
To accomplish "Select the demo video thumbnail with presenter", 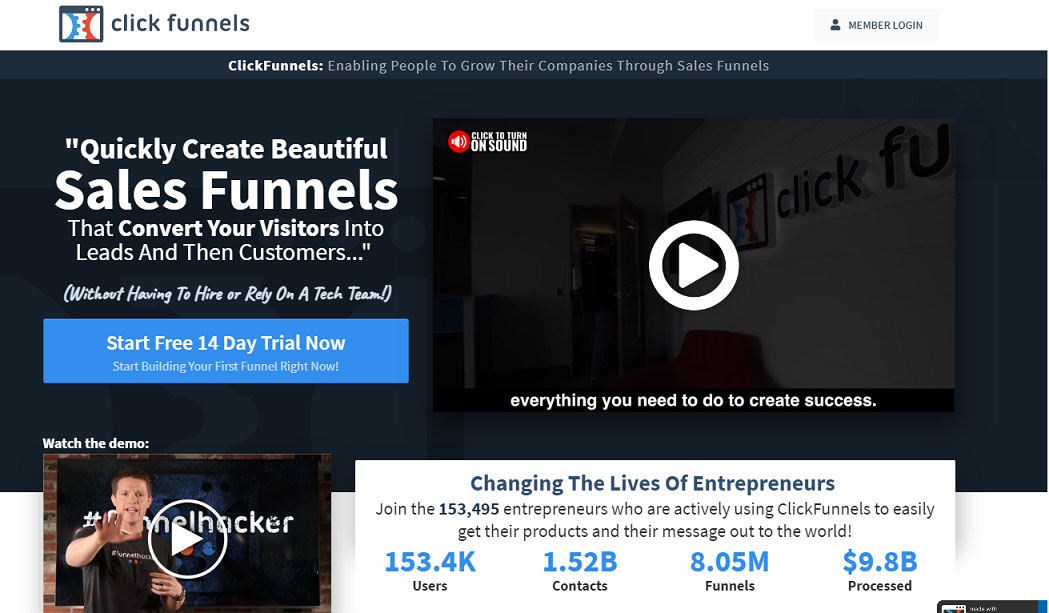I will (x=187, y=533).
